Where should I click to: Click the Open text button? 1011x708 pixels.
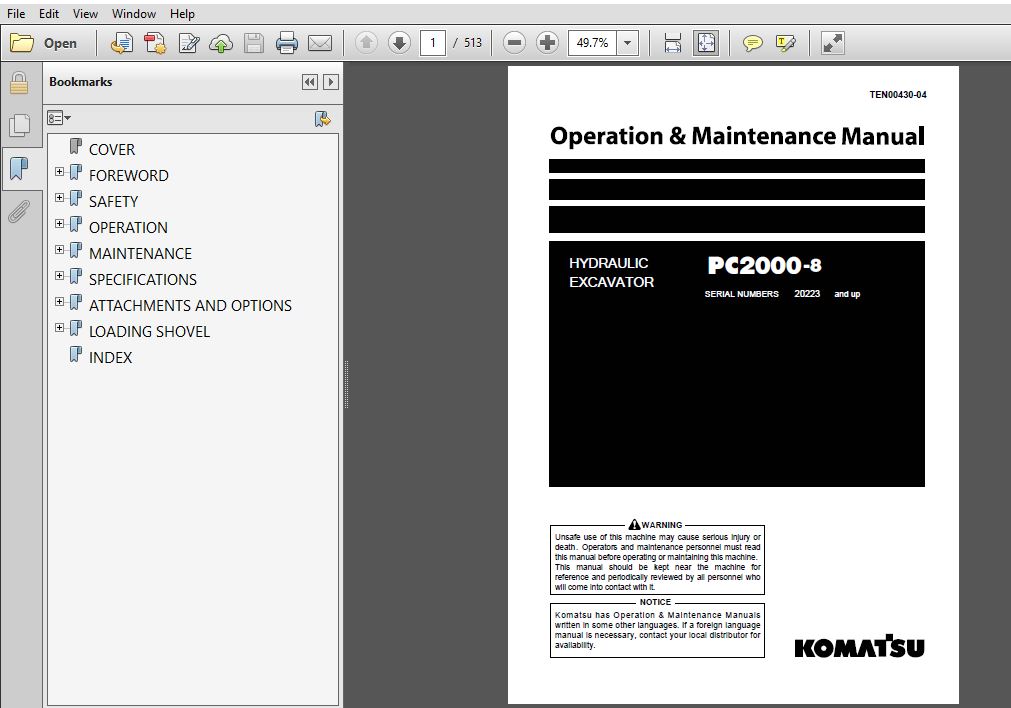(x=61, y=43)
